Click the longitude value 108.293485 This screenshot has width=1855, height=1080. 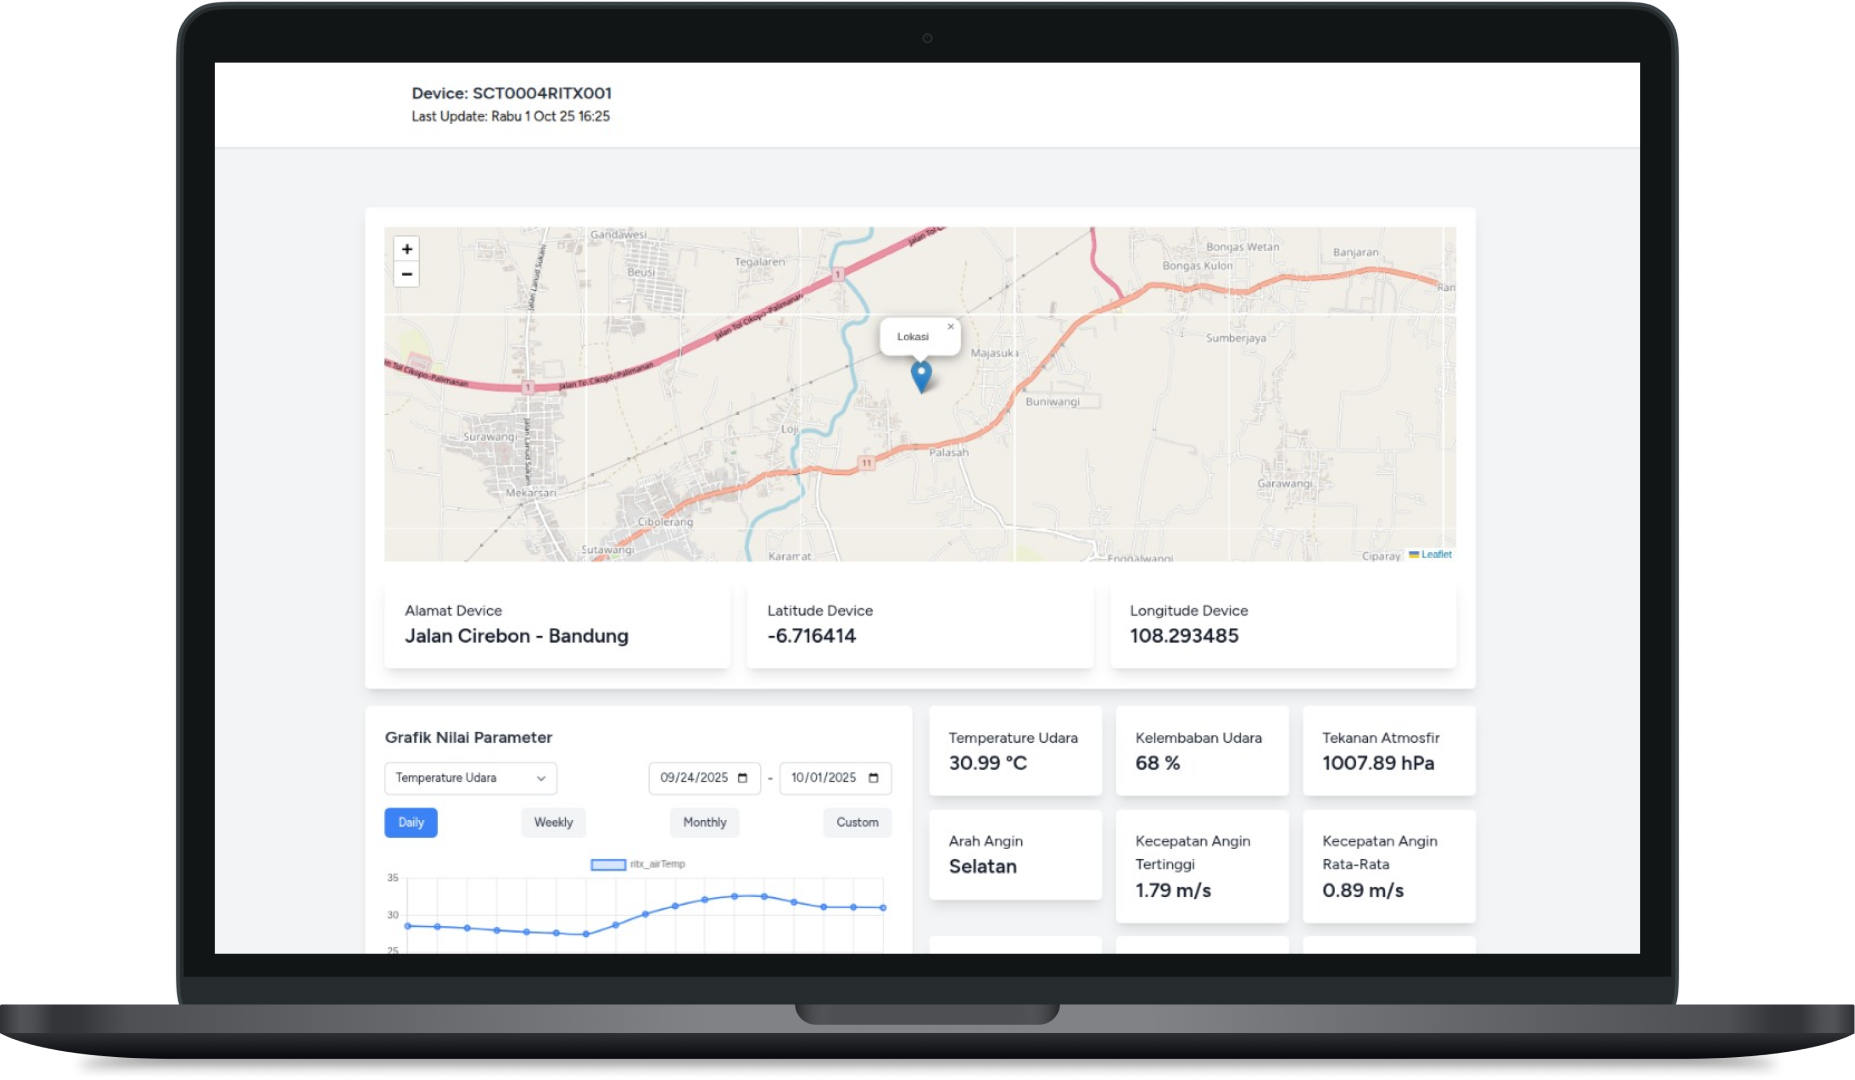point(1184,636)
